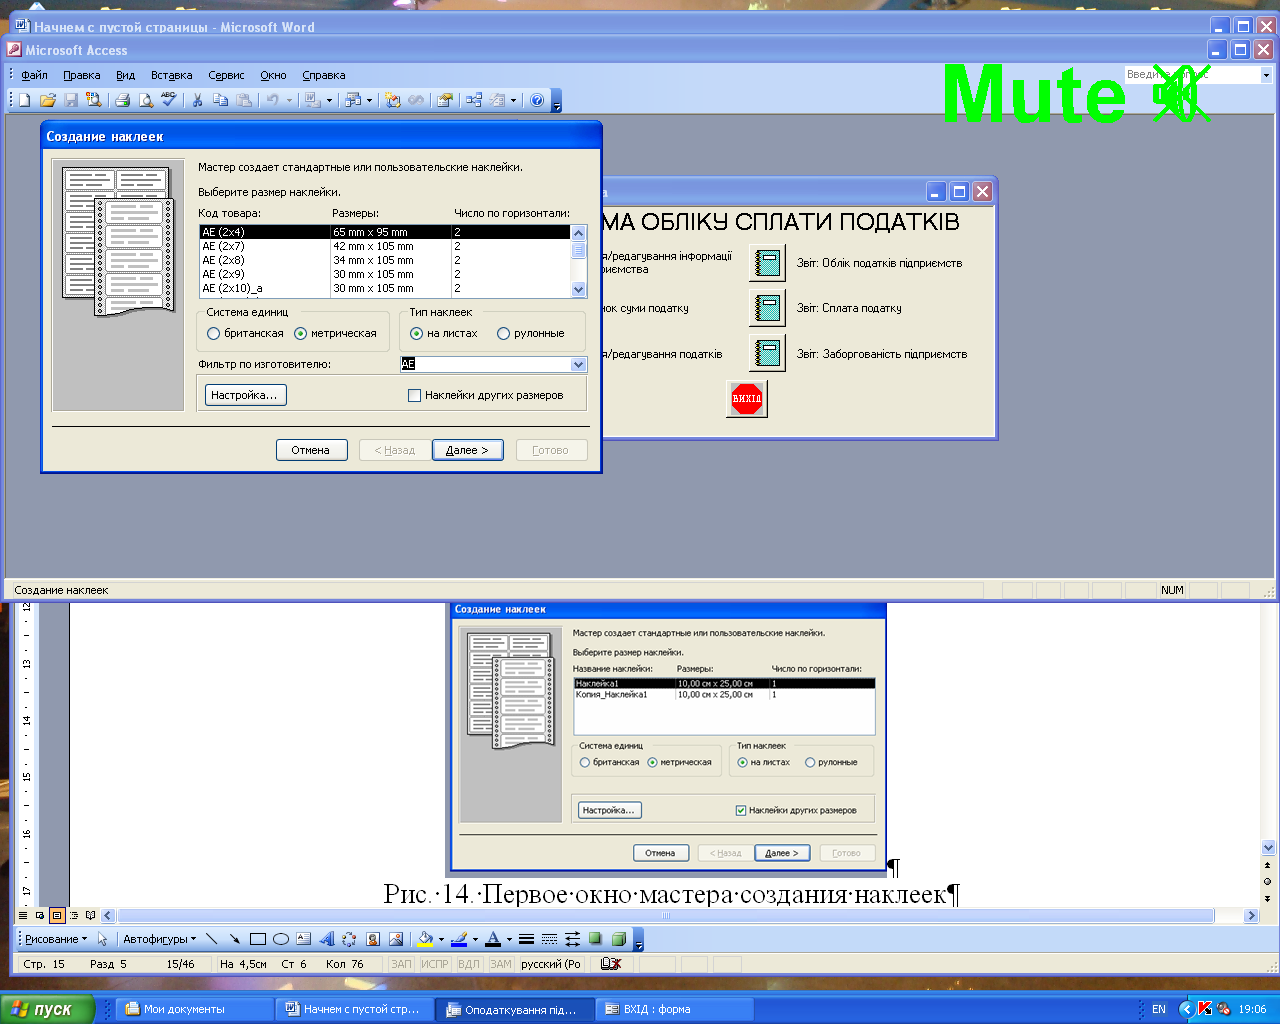
Task: Open Line Color dropdown arrow
Action: click(475, 939)
